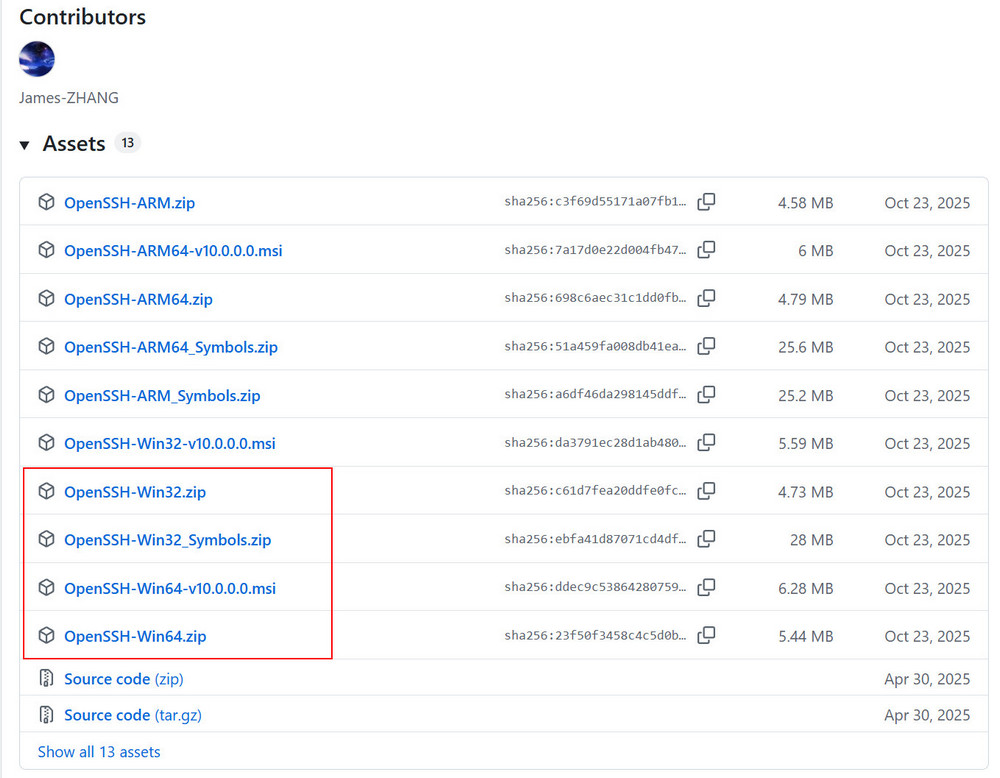Select the sha256:ebfa41d87071cd4df… hash text

tap(595, 539)
